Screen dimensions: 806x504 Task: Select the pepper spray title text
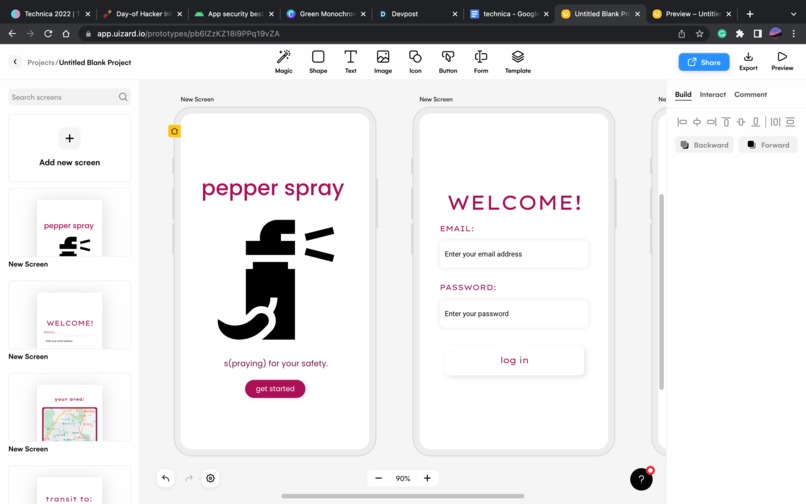coord(273,189)
